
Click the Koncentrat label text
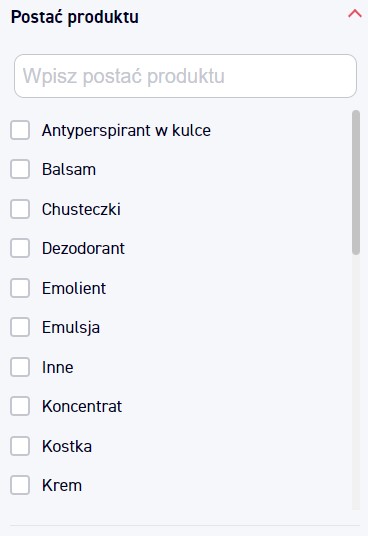(x=82, y=406)
